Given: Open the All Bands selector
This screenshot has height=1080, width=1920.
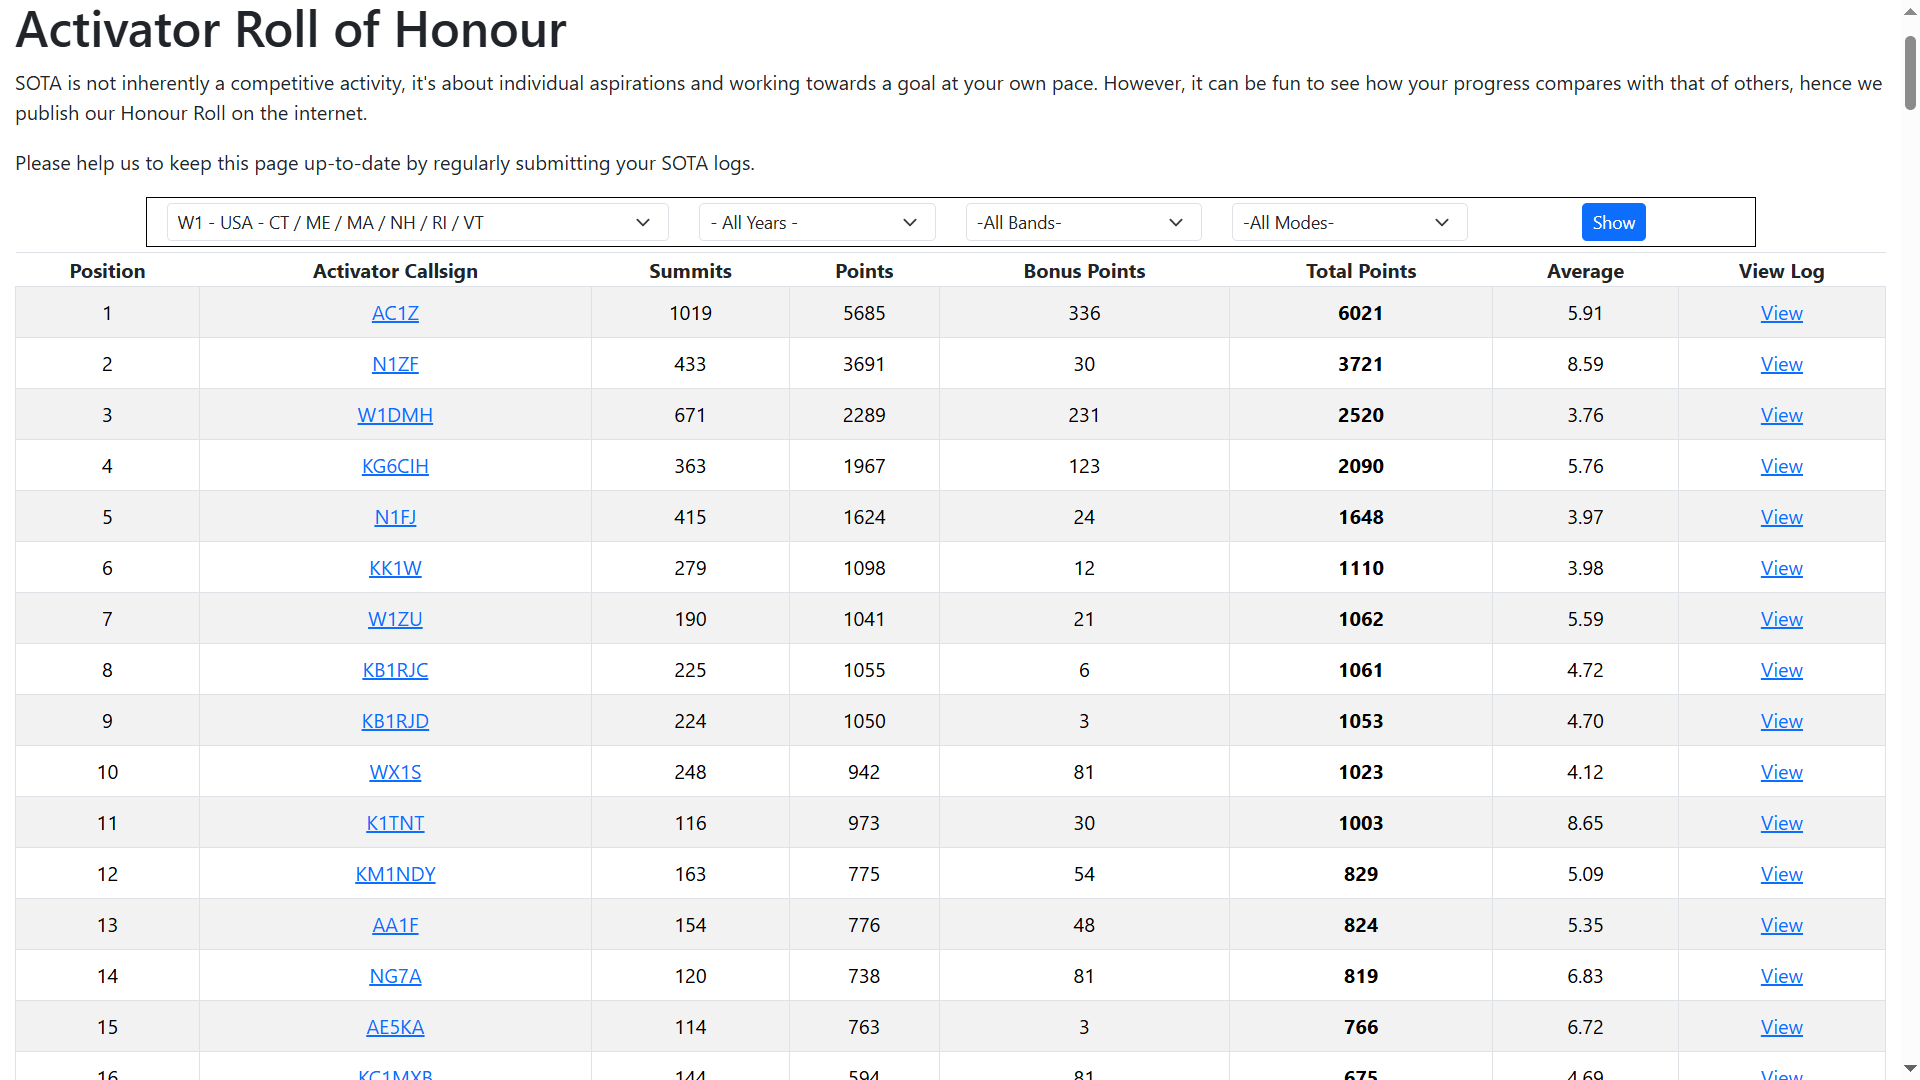Looking at the screenshot, I should (1082, 222).
